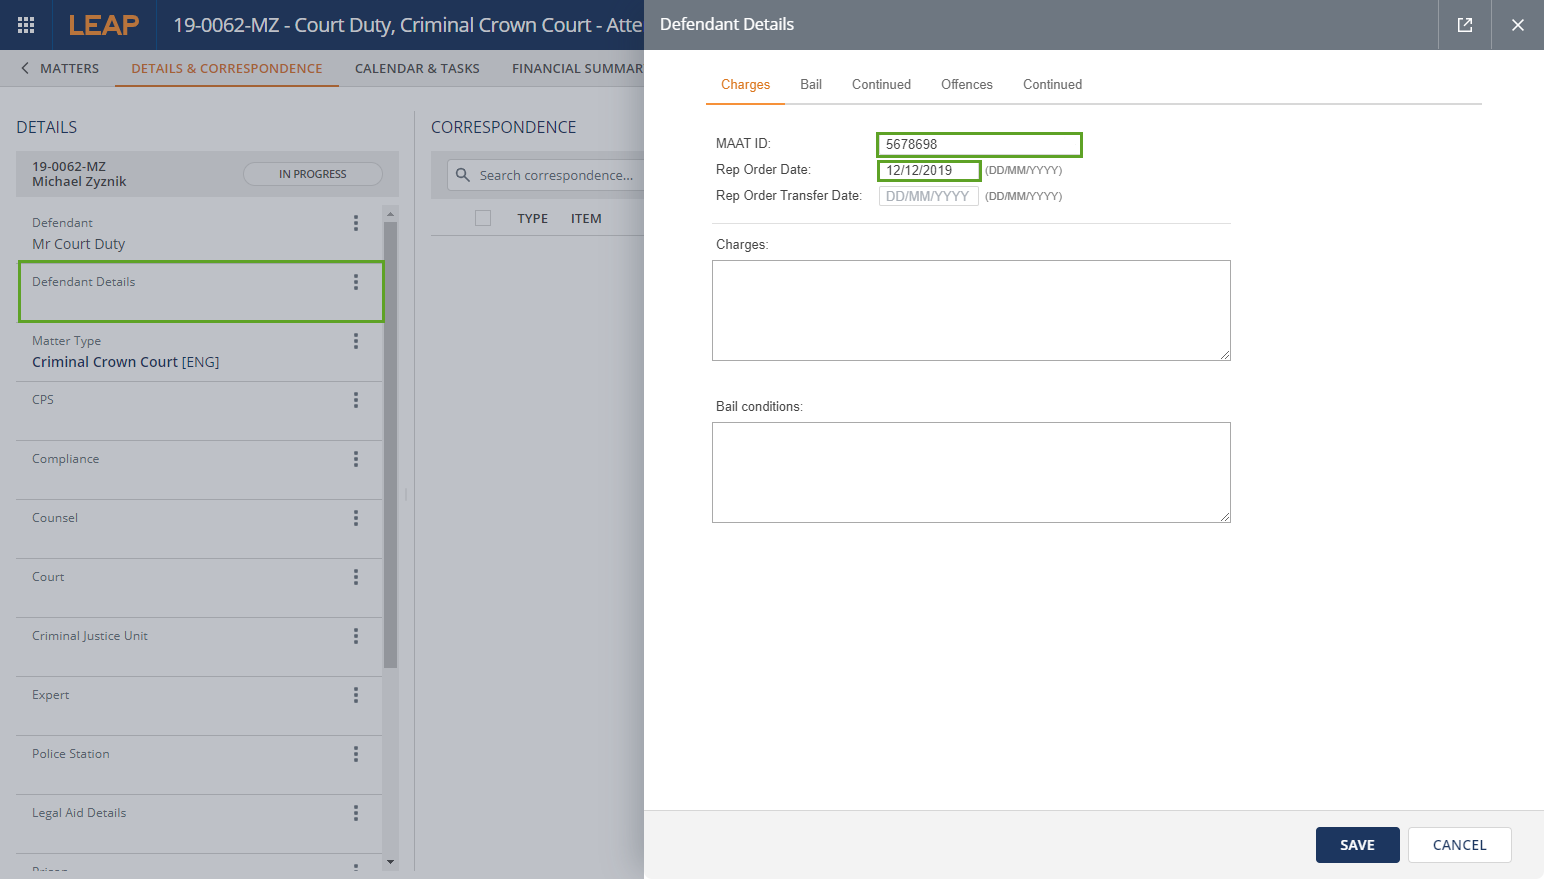This screenshot has height=879, width=1544.
Task: Tick the select-all correspondence checkbox
Action: coord(483,218)
